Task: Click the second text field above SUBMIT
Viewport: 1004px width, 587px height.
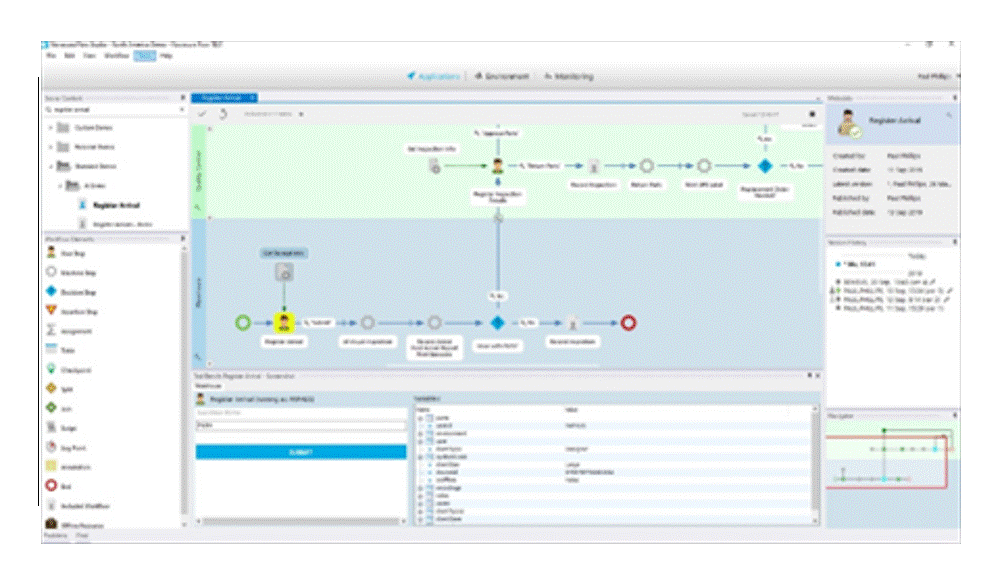Action: [x=300, y=425]
